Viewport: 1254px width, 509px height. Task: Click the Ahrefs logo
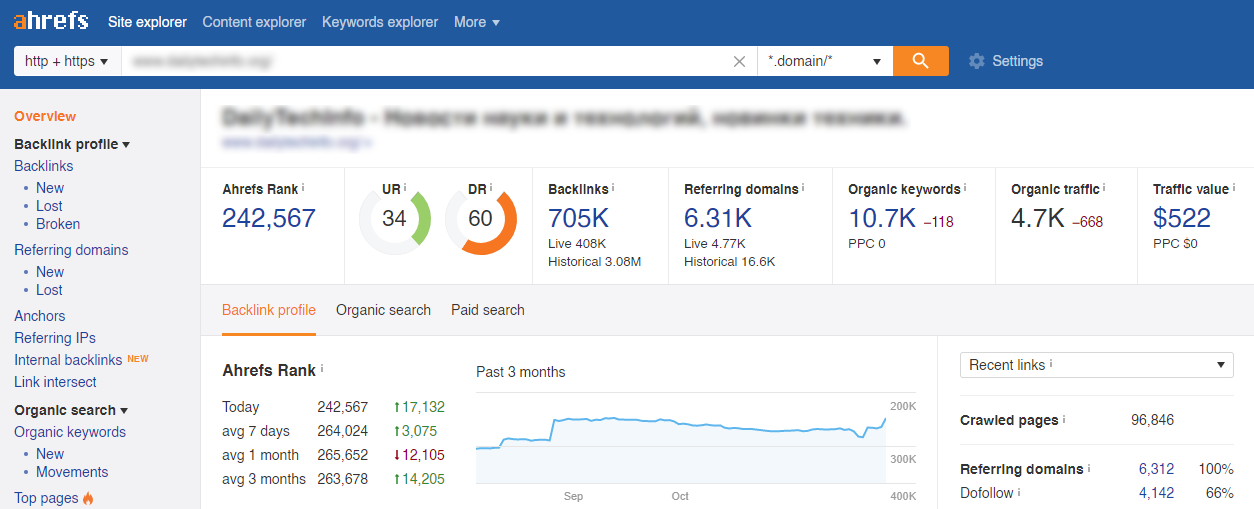(51, 21)
